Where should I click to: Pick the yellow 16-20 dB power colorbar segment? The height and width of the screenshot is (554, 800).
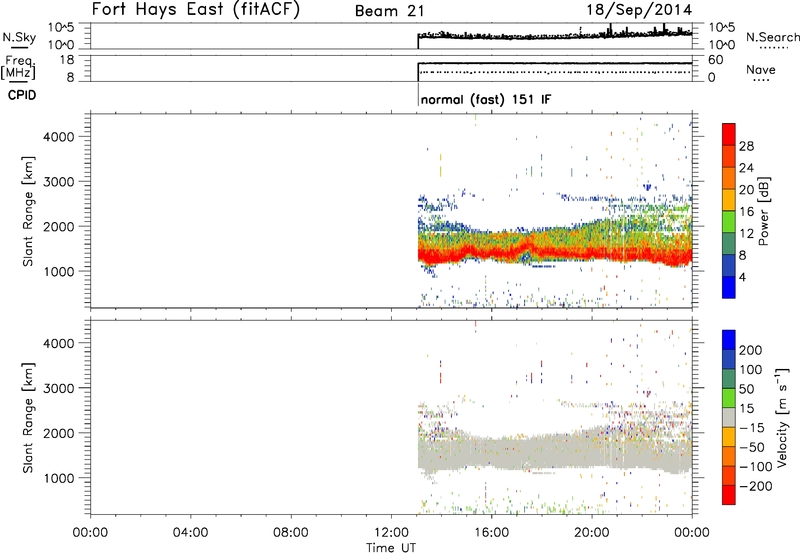pos(729,200)
